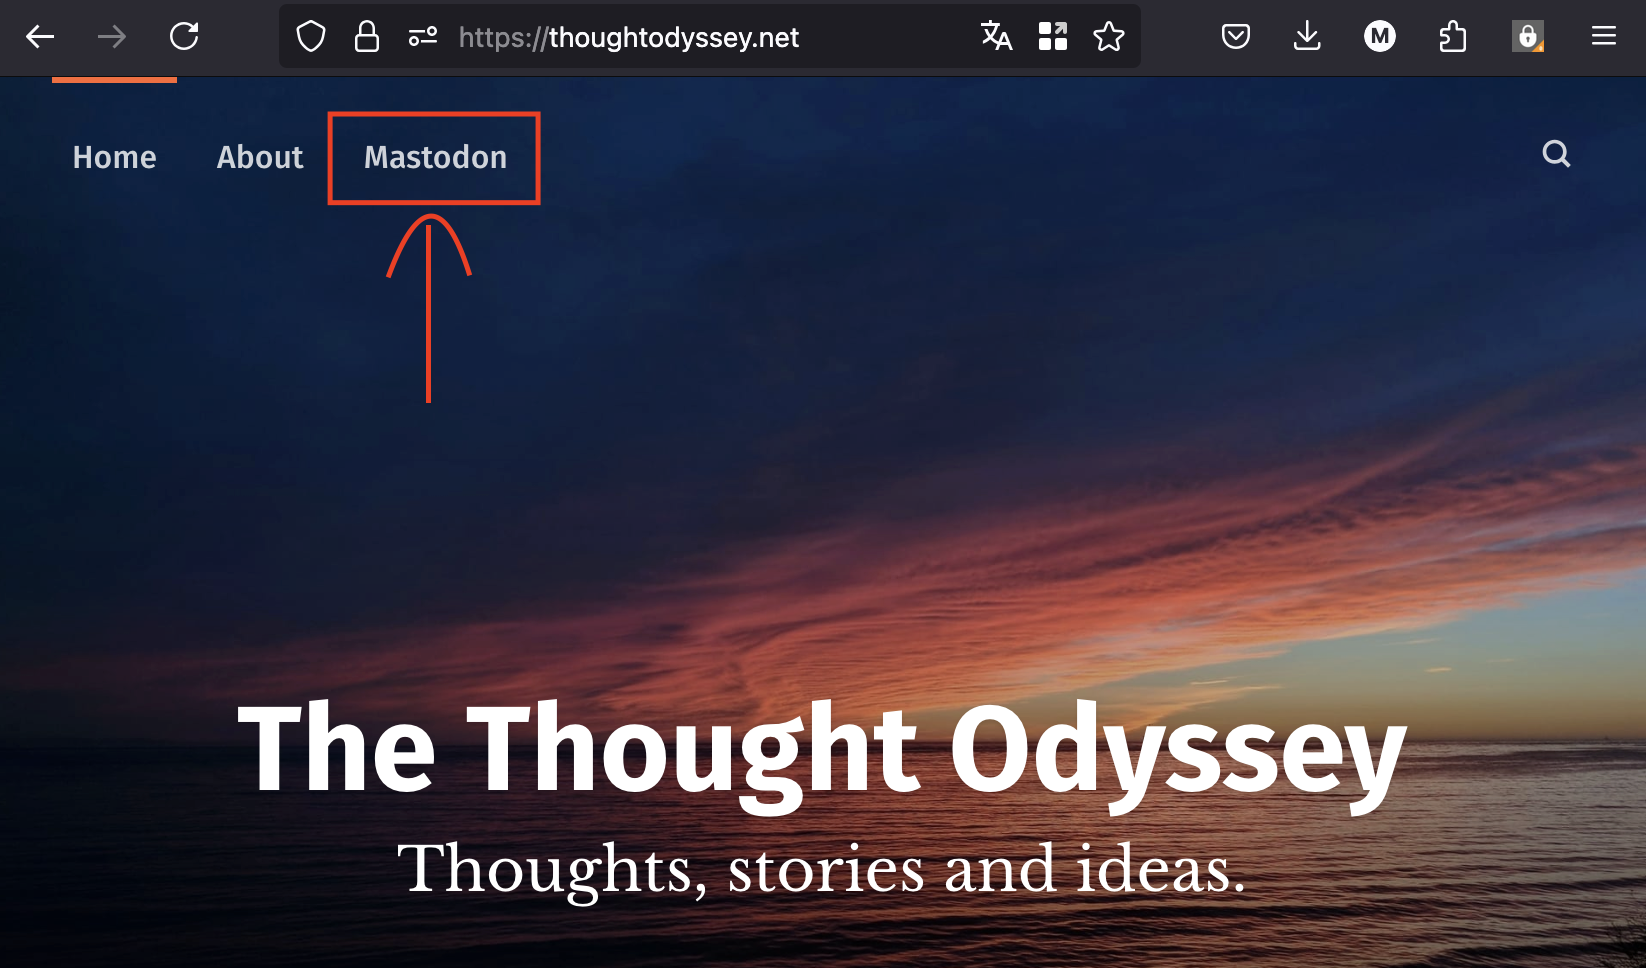1646x968 pixels.
Task: Show site security info via padlock
Action: 367,37
